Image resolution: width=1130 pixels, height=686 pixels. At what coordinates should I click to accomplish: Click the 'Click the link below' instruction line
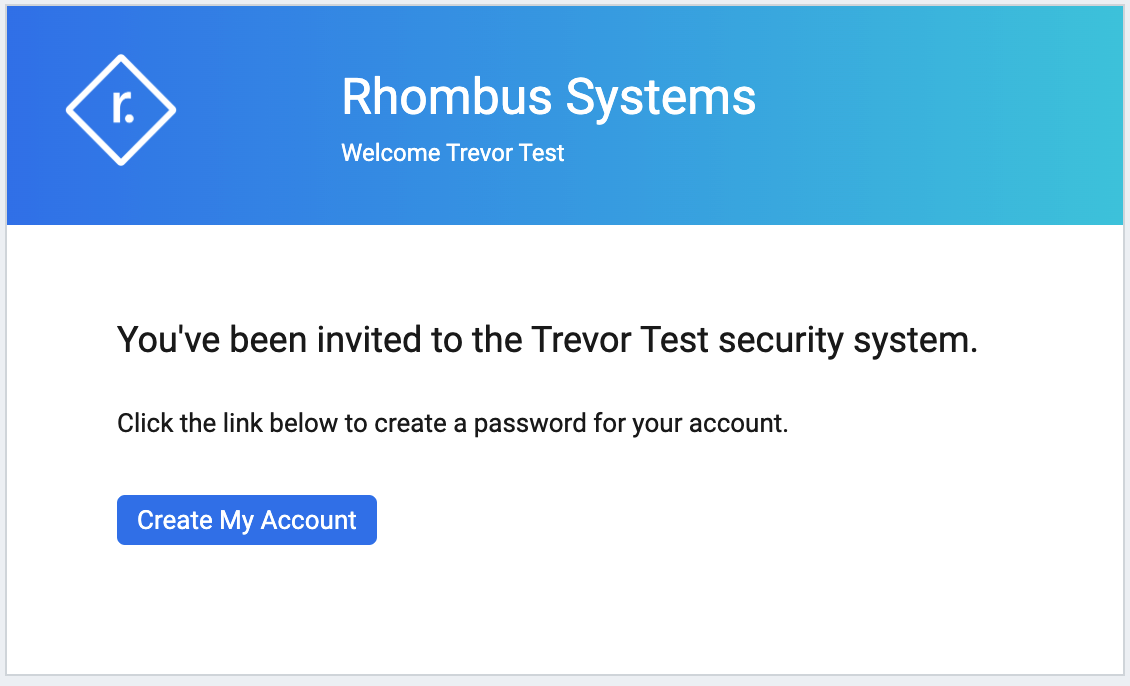coord(453,423)
